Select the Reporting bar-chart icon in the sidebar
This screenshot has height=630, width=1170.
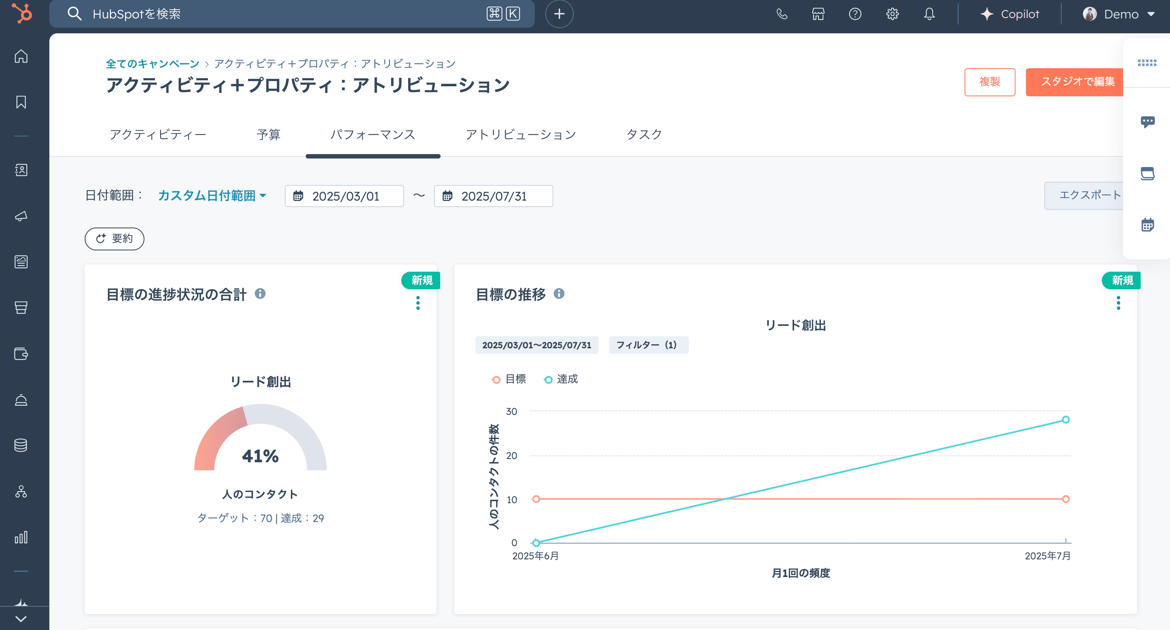[x=22, y=537]
